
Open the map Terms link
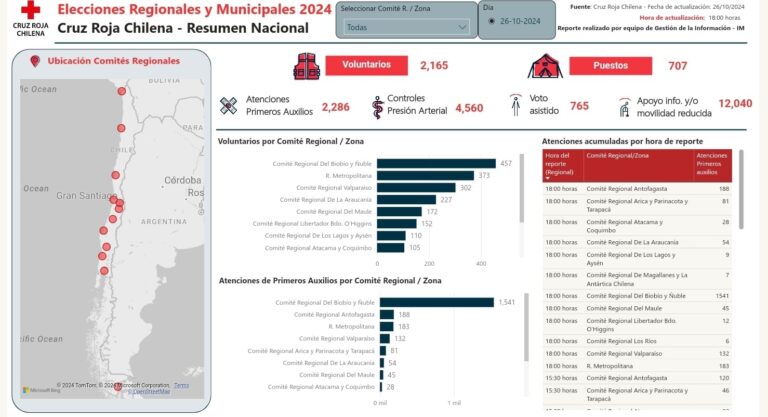click(x=181, y=386)
